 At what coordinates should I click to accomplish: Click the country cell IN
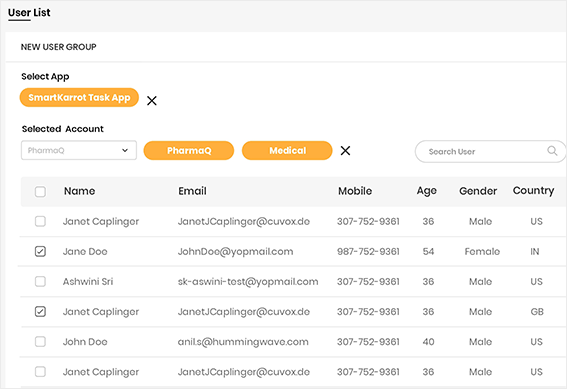[x=535, y=252]
